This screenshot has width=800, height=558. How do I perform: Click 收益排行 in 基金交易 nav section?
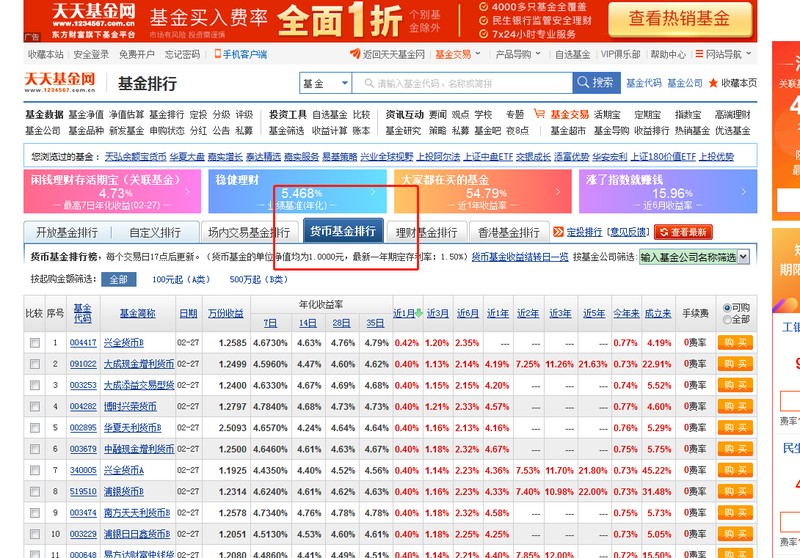[x=652, y=131]
